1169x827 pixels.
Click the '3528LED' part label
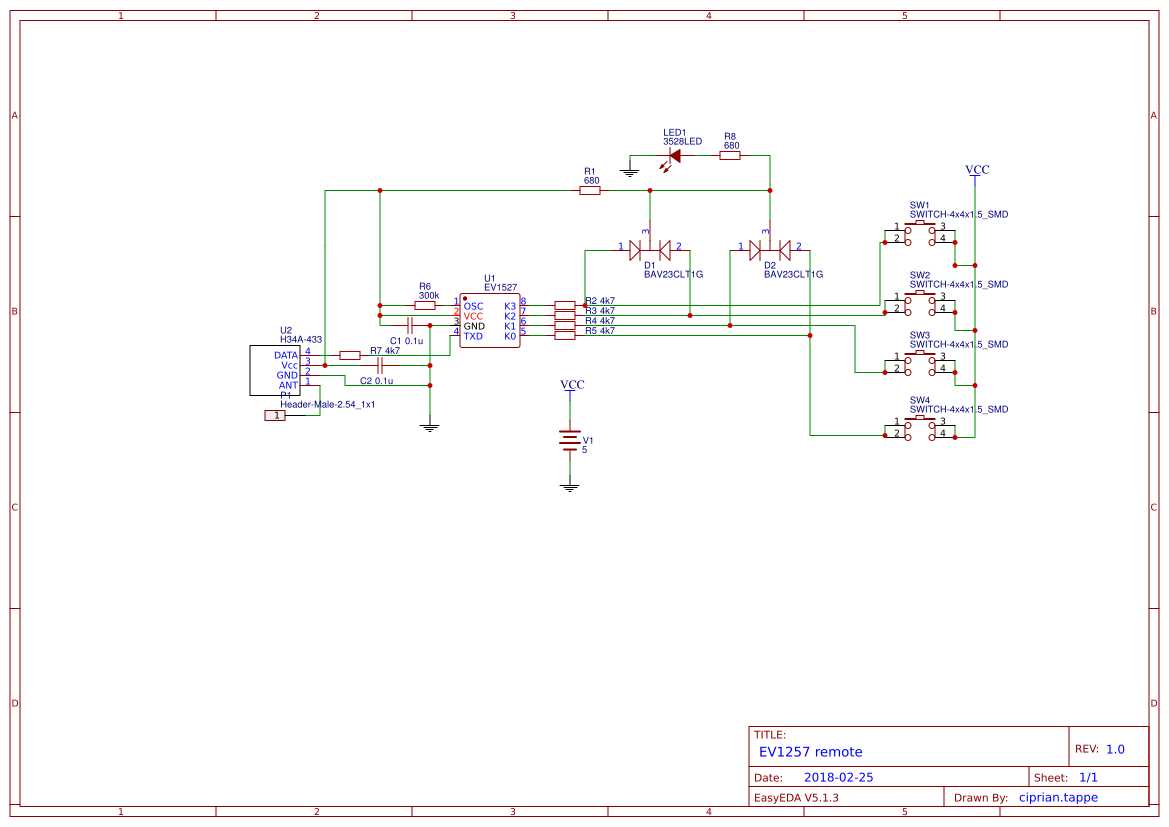(x=682, y=142)
